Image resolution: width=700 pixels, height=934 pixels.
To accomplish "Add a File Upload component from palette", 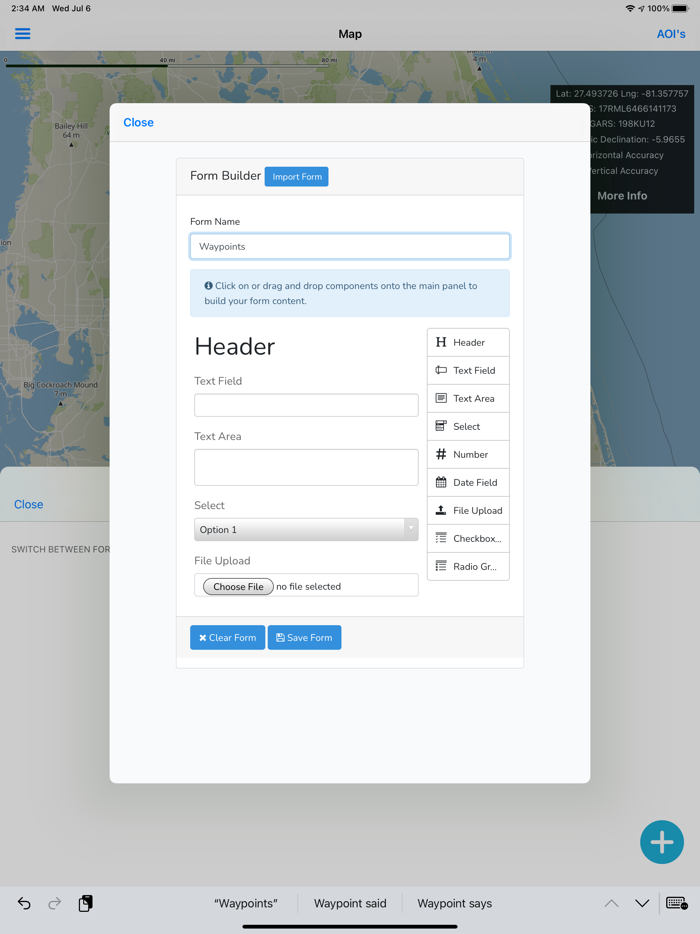I will coord(468,510).
